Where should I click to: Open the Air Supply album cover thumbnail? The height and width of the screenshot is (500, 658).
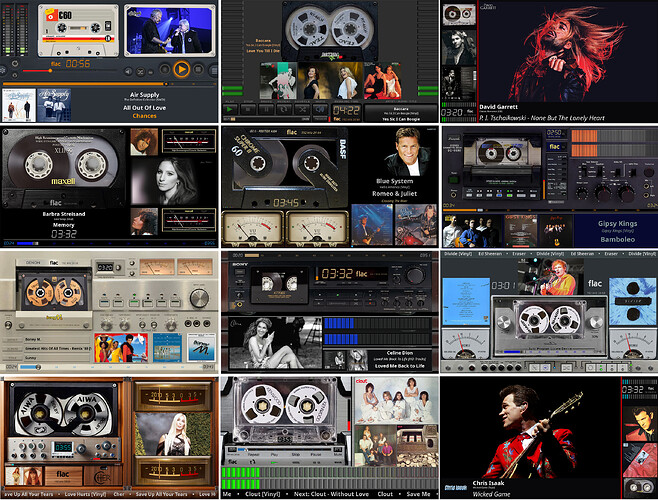pos(54,105)
